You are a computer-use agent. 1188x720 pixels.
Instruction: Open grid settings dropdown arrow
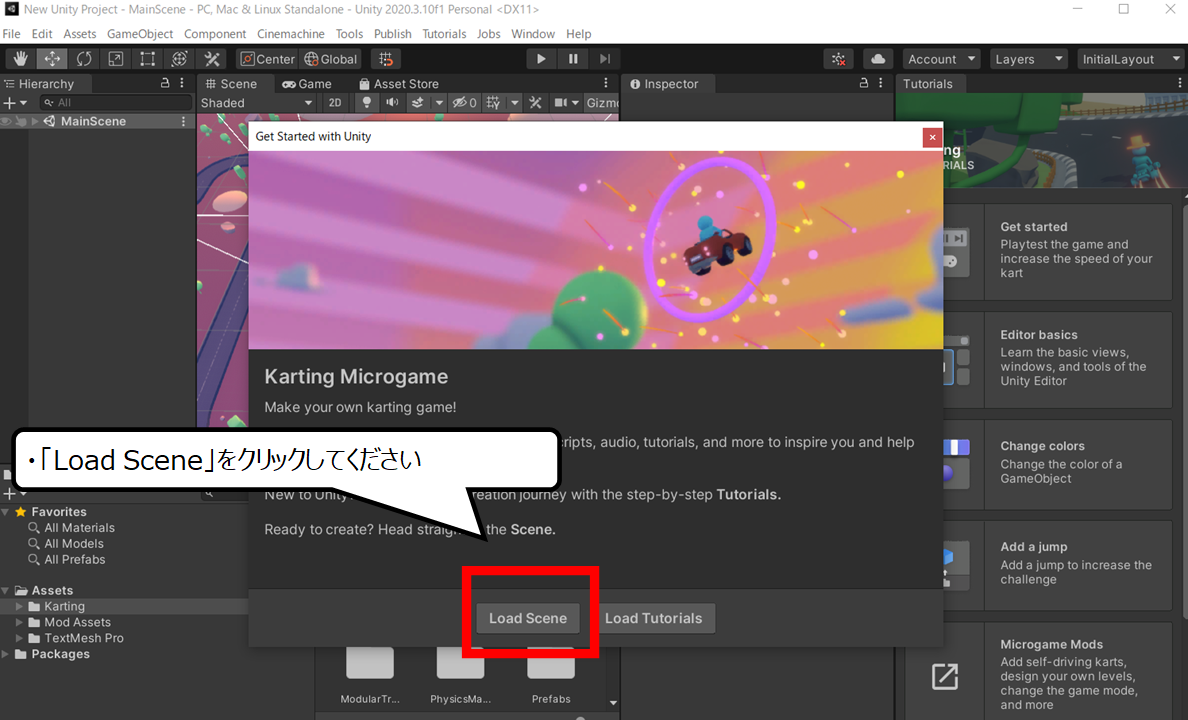coord(514,103)
